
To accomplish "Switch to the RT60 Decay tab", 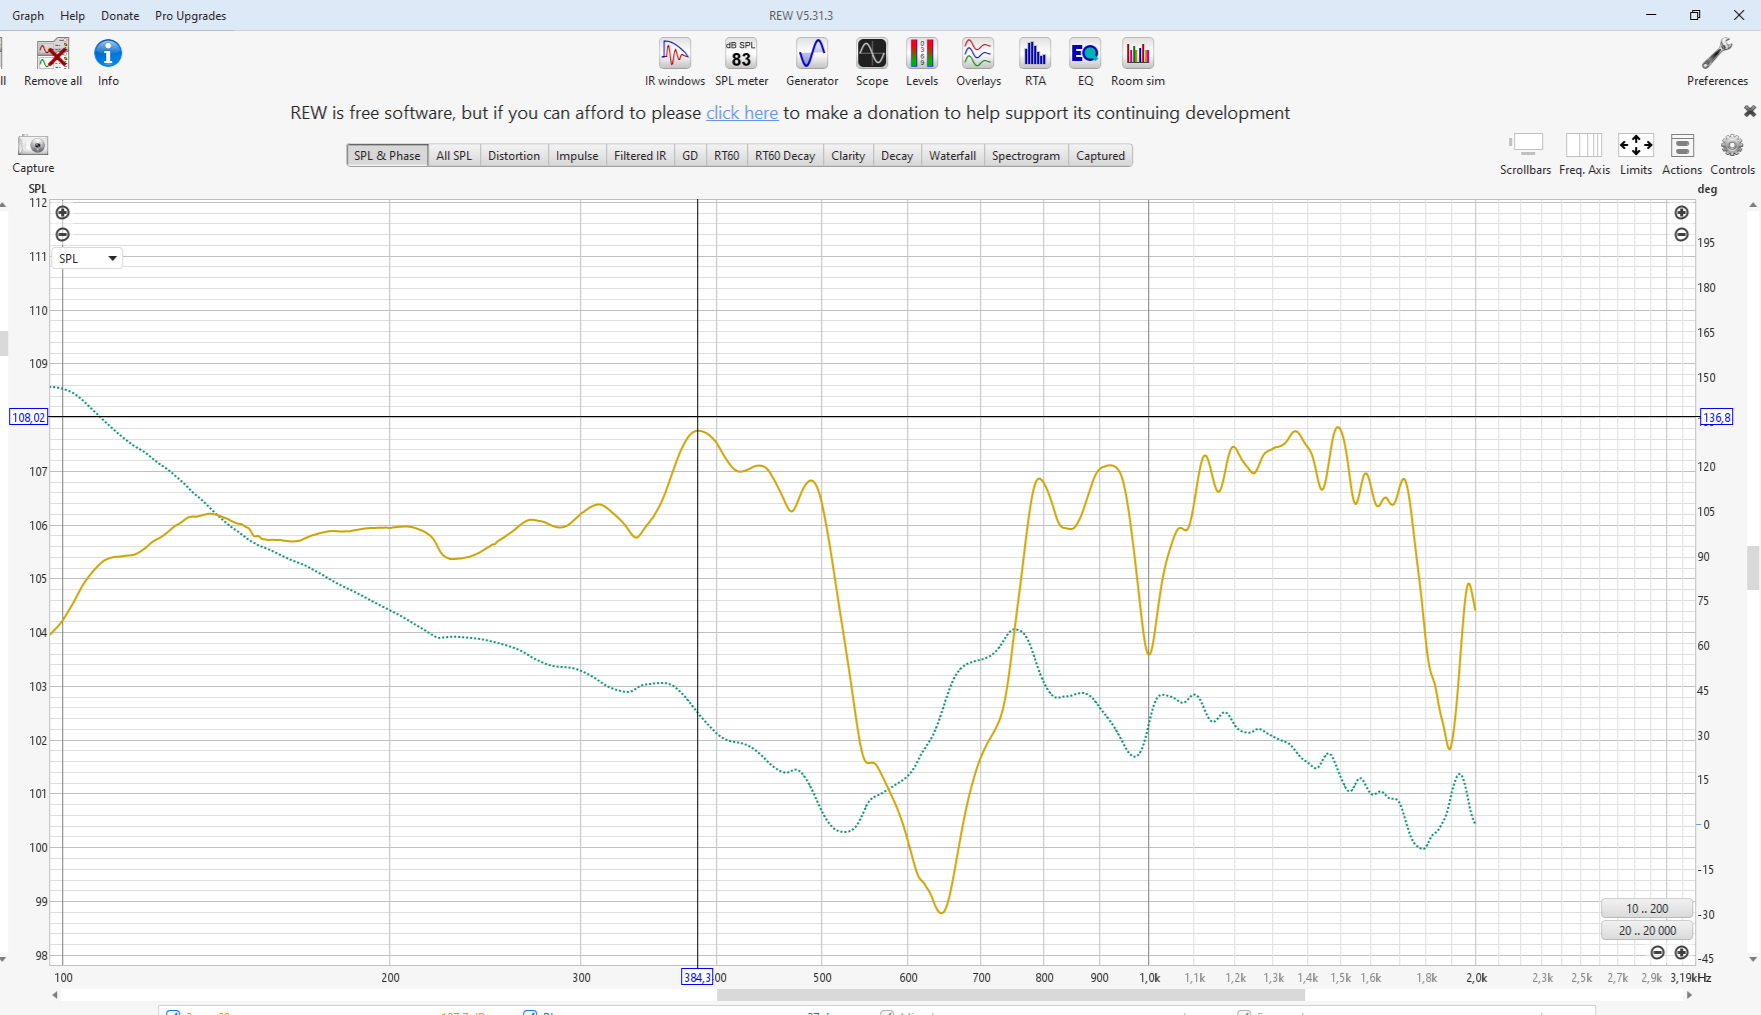I will [785, 156].
